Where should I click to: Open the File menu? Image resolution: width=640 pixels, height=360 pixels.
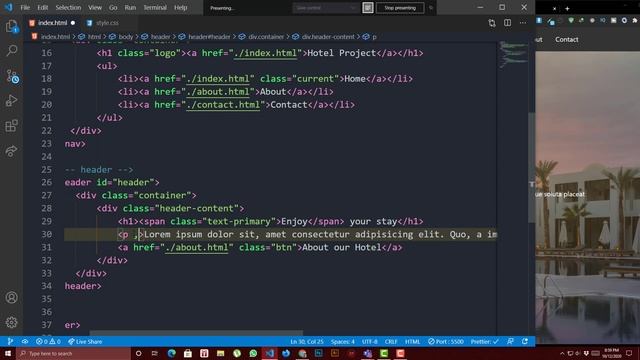tap(25, 7)
